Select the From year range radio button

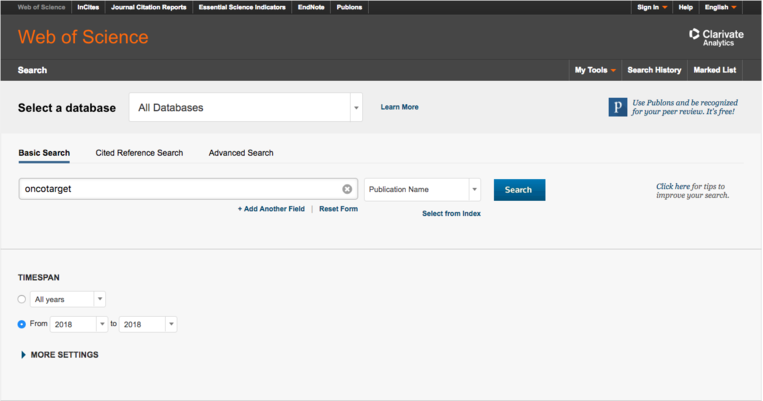[x=21, y=324]
